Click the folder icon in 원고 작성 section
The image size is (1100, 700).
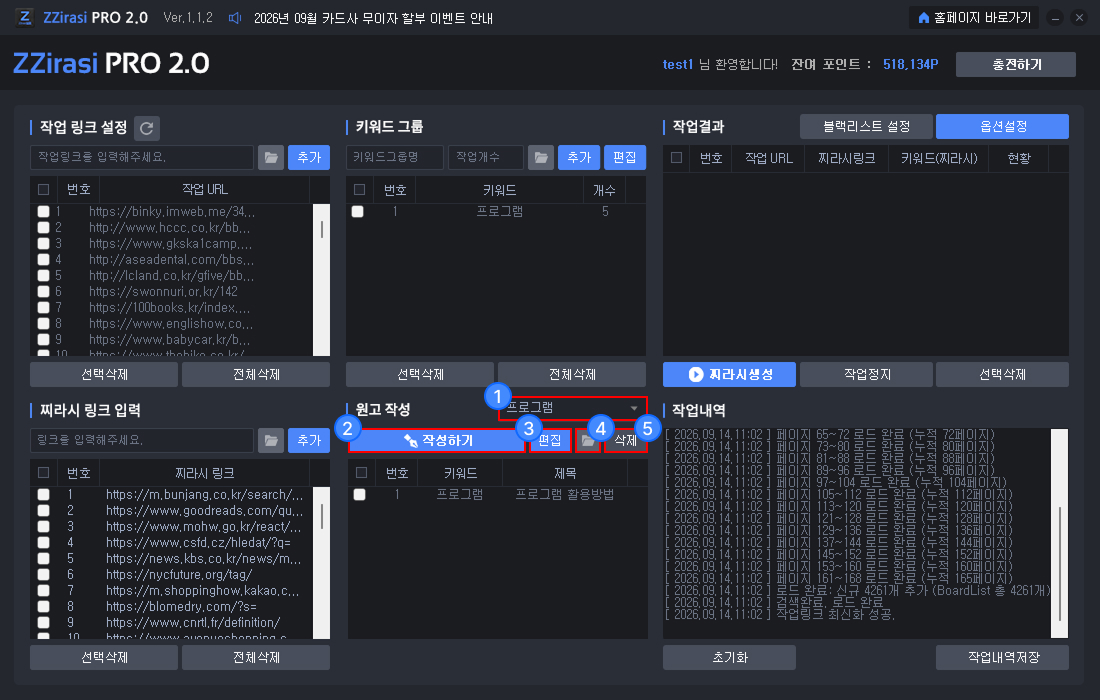click(588, 440)
